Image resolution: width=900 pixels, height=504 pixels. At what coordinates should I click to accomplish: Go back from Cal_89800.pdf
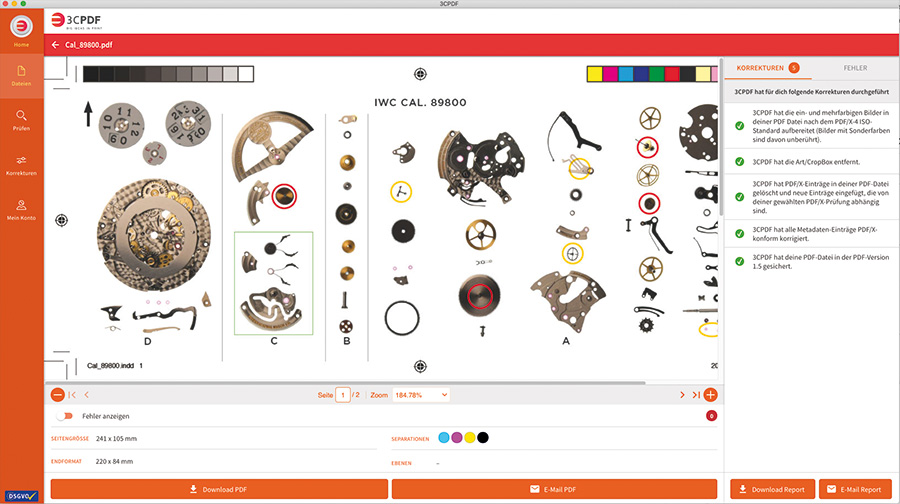tap(55, 45)
